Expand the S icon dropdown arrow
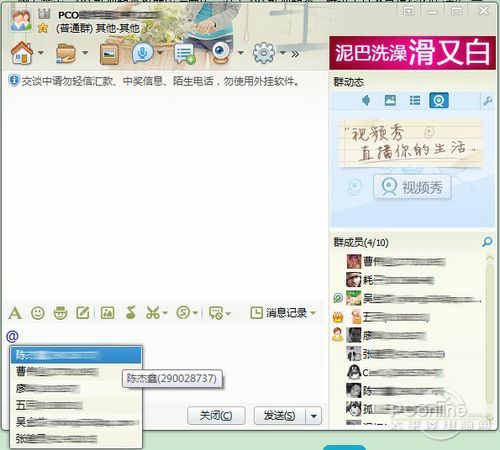500x450 pixels. 195,313
